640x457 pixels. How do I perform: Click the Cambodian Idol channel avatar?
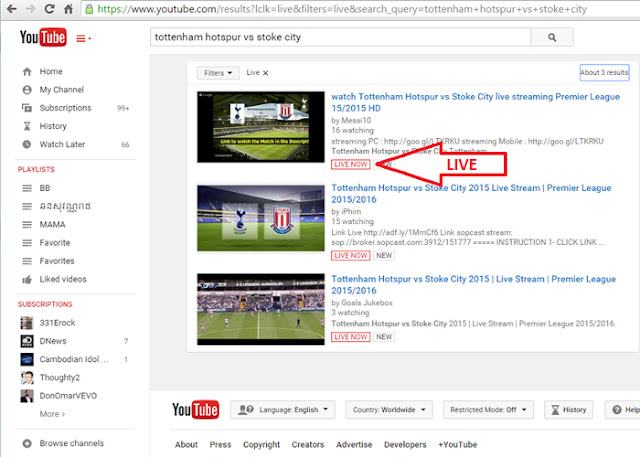click(27, 359)
